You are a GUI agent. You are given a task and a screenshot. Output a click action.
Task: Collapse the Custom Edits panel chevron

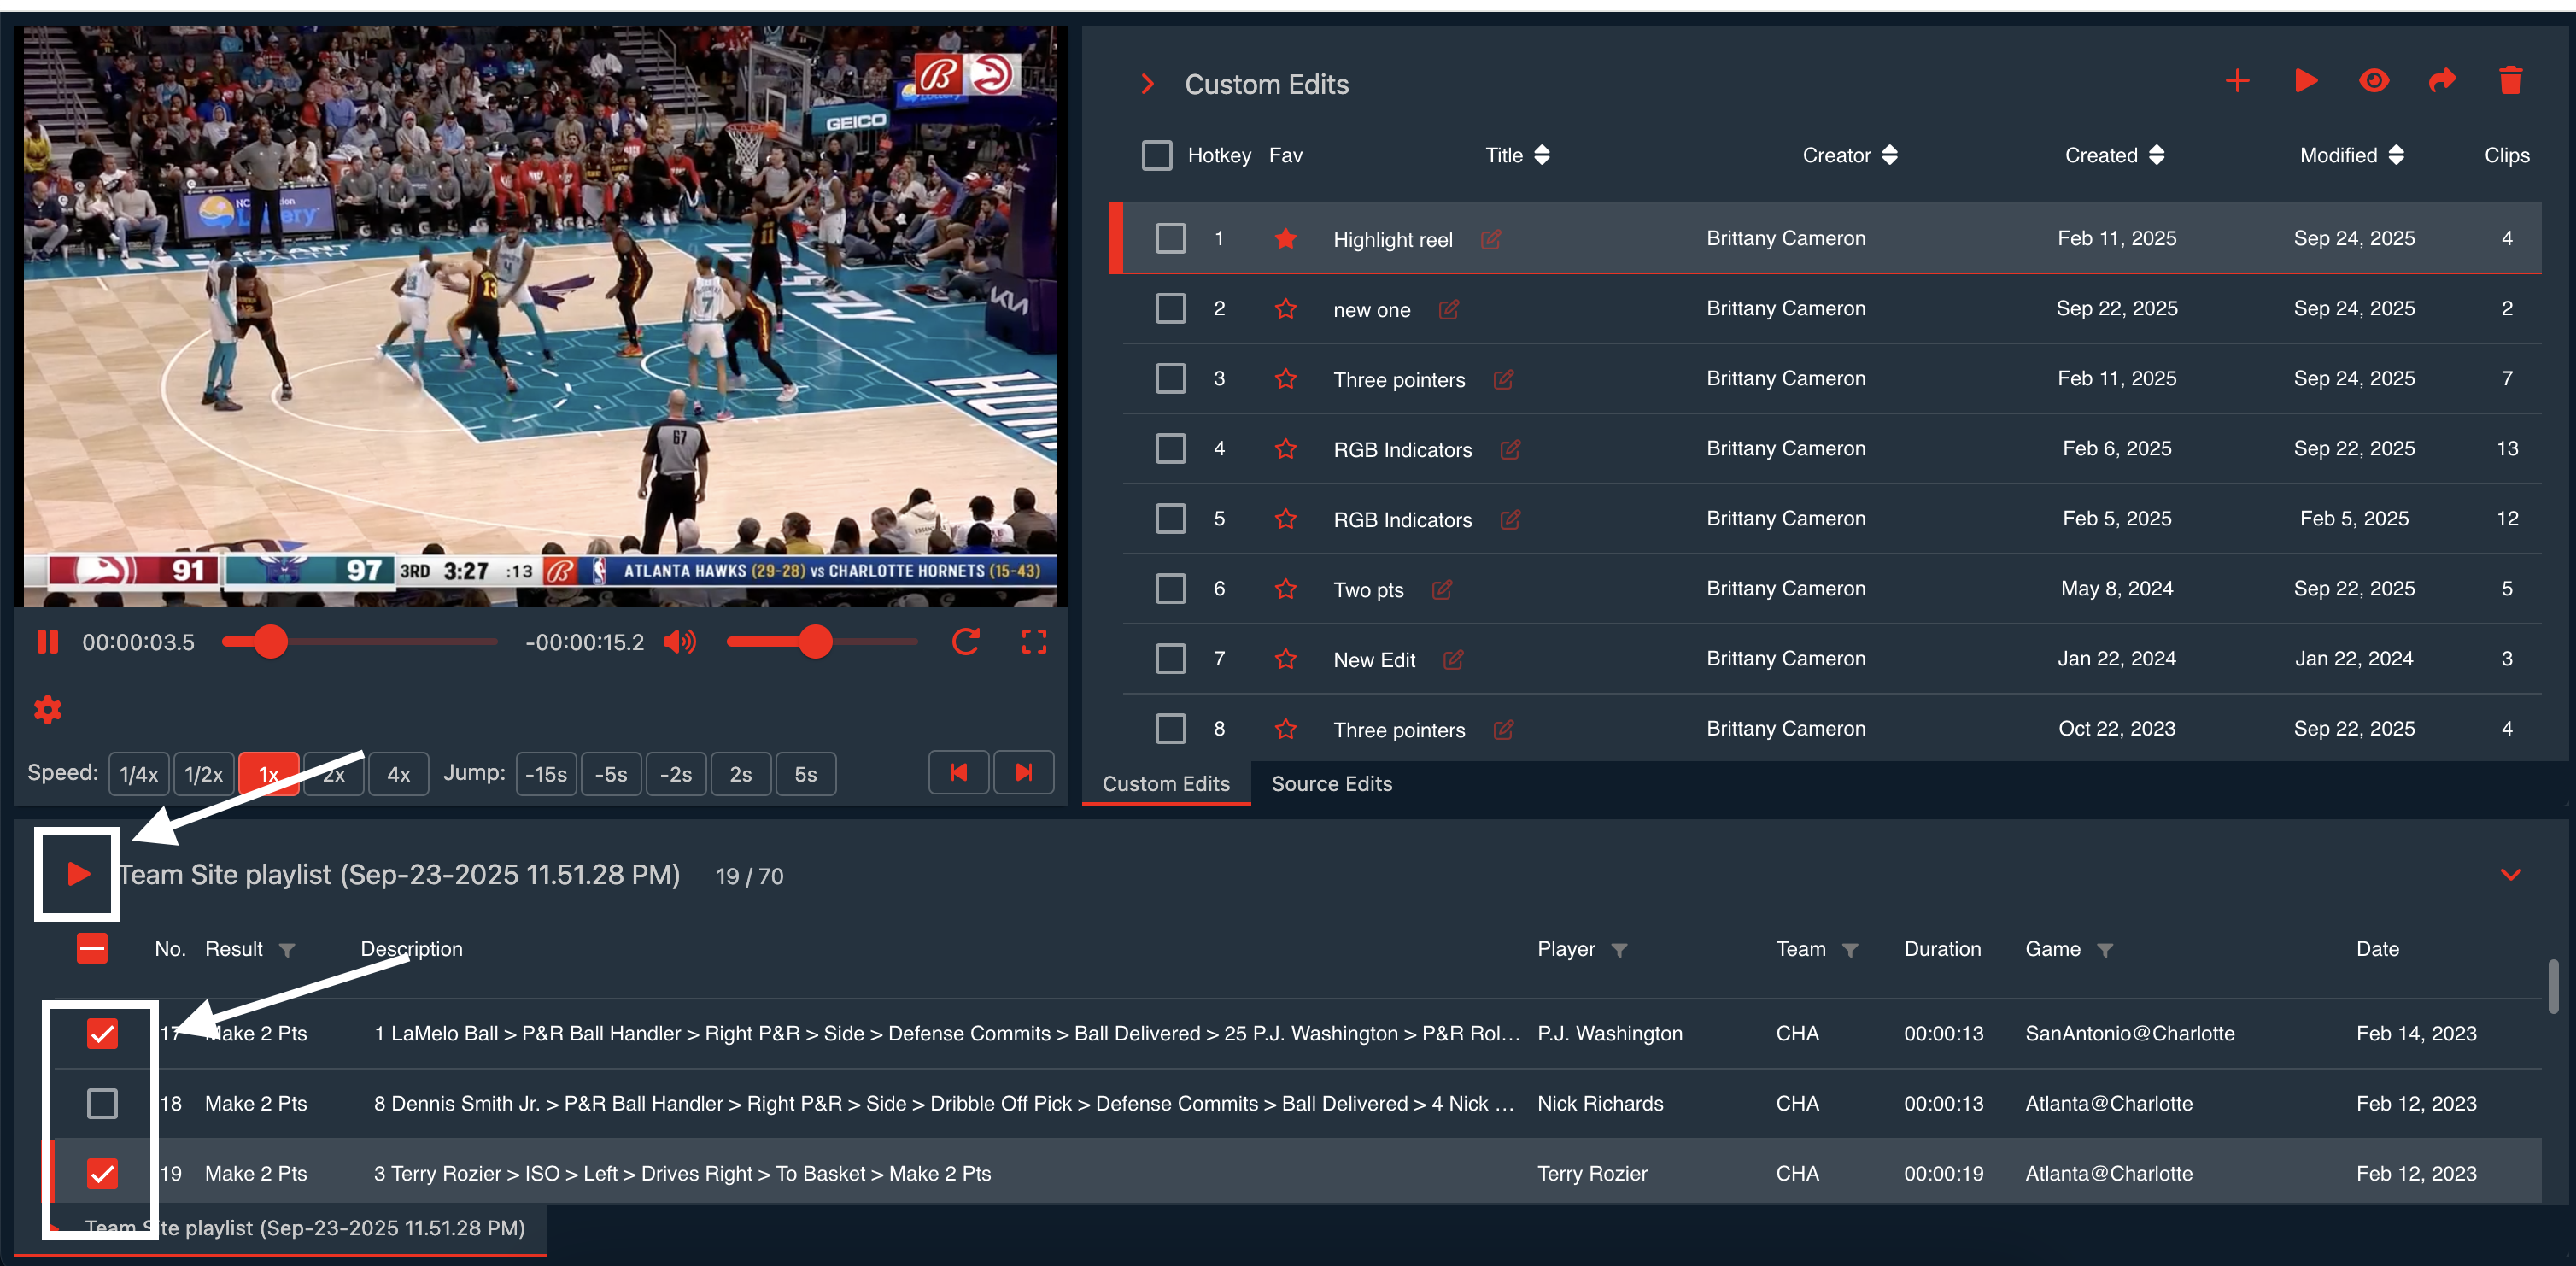(1148, 84)
